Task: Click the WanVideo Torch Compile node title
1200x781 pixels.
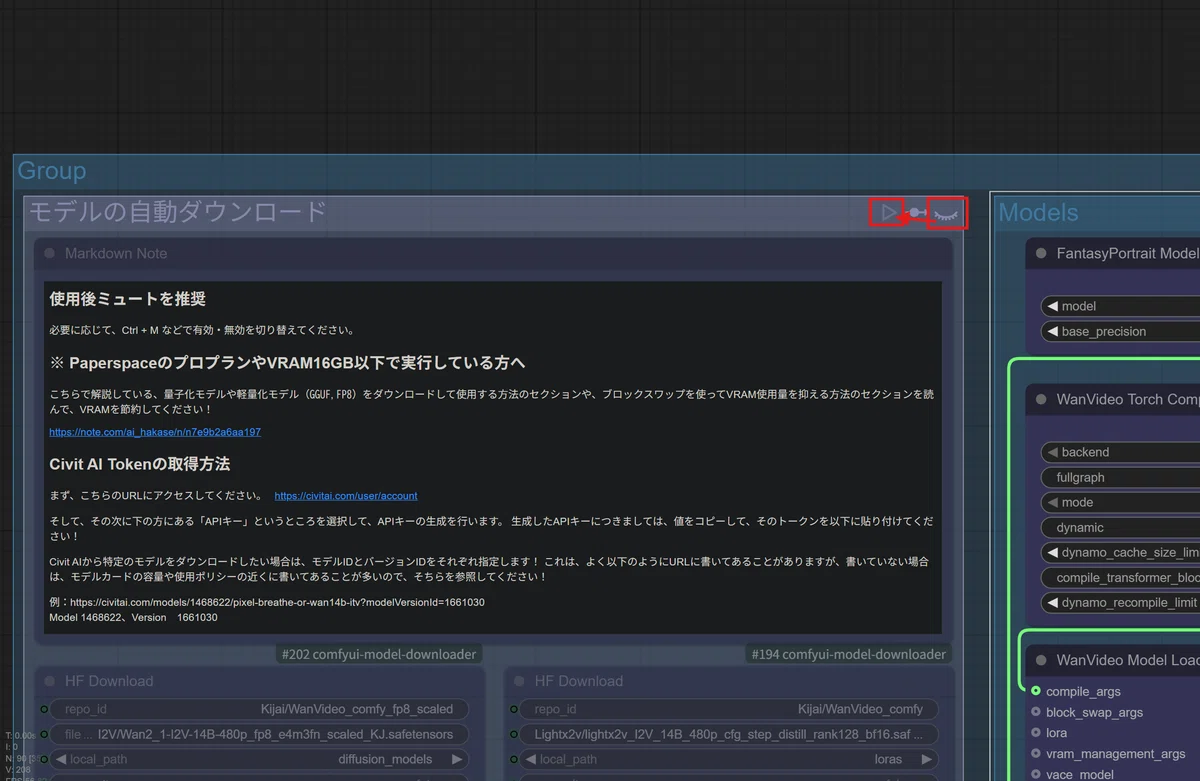Action: [1128, 399]
